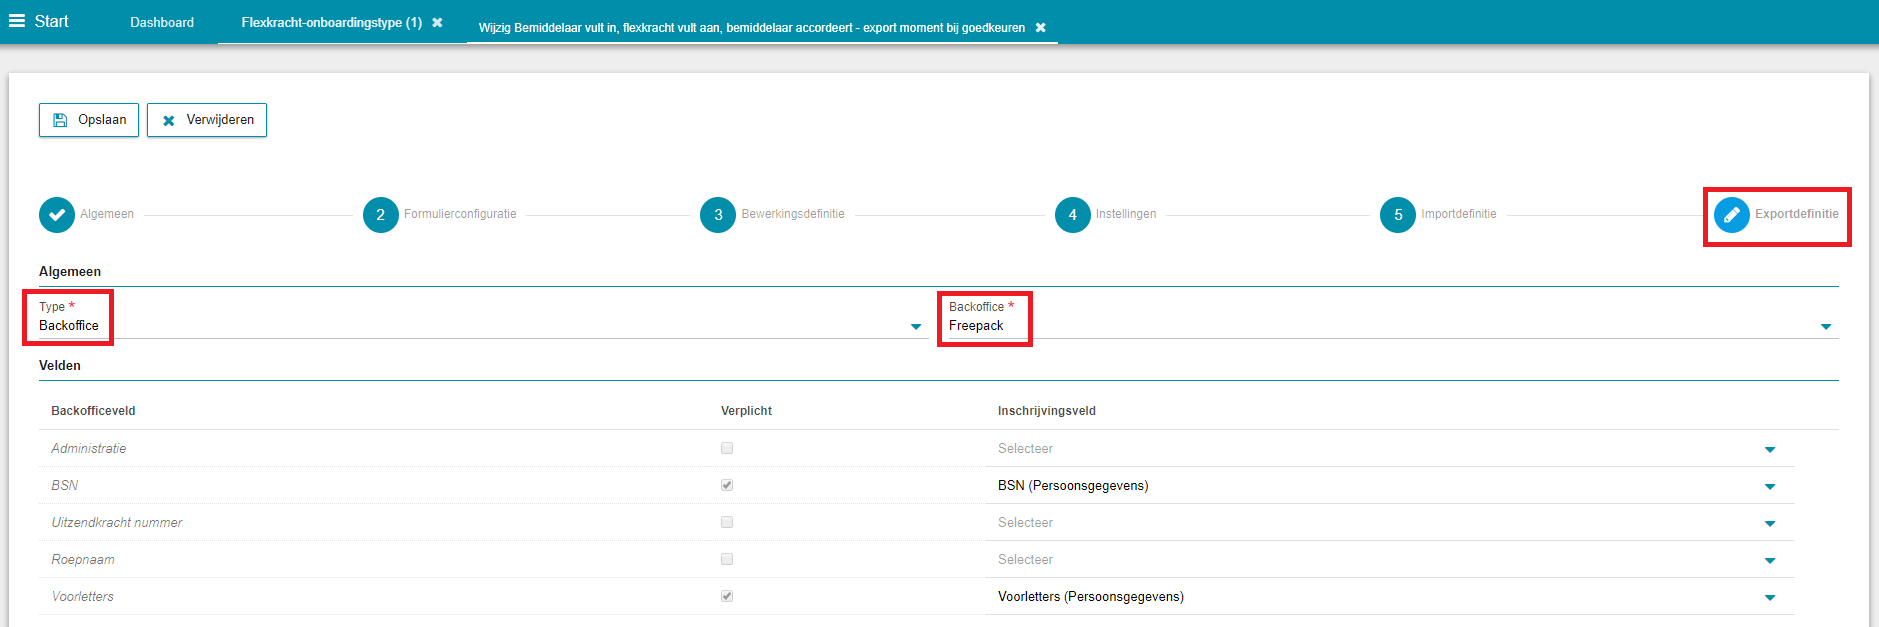Open the hamburger Start menu

(x=17, y=21)
